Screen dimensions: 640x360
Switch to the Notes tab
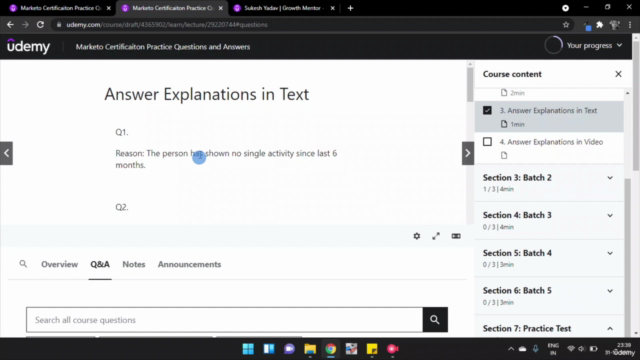(x=133, y=264)
